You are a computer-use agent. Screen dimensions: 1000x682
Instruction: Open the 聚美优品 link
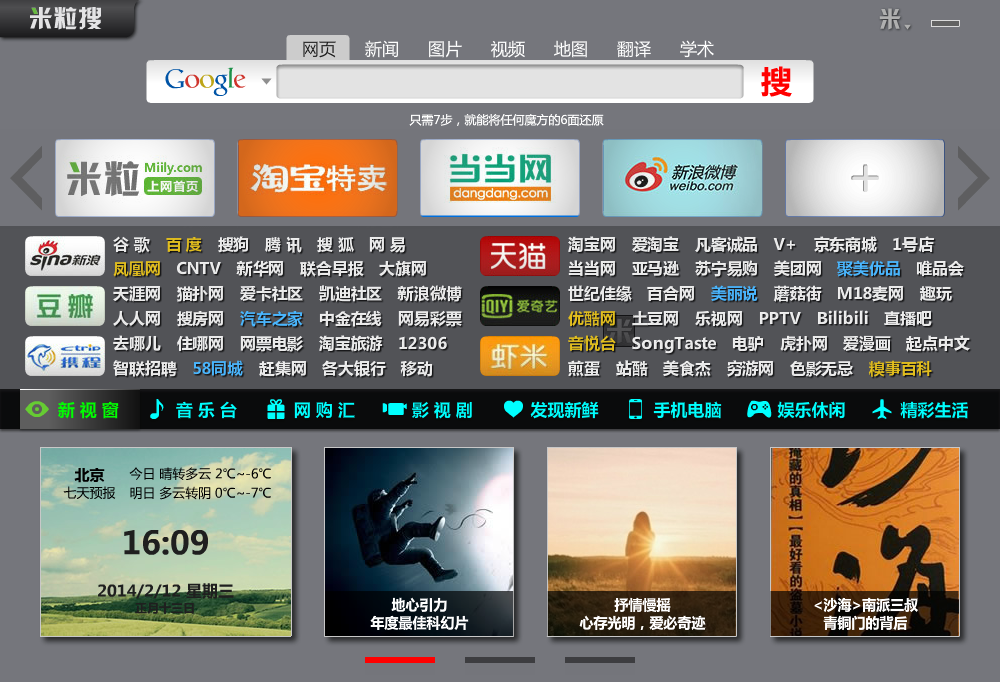pyautogui.click(x=869, y=269)
